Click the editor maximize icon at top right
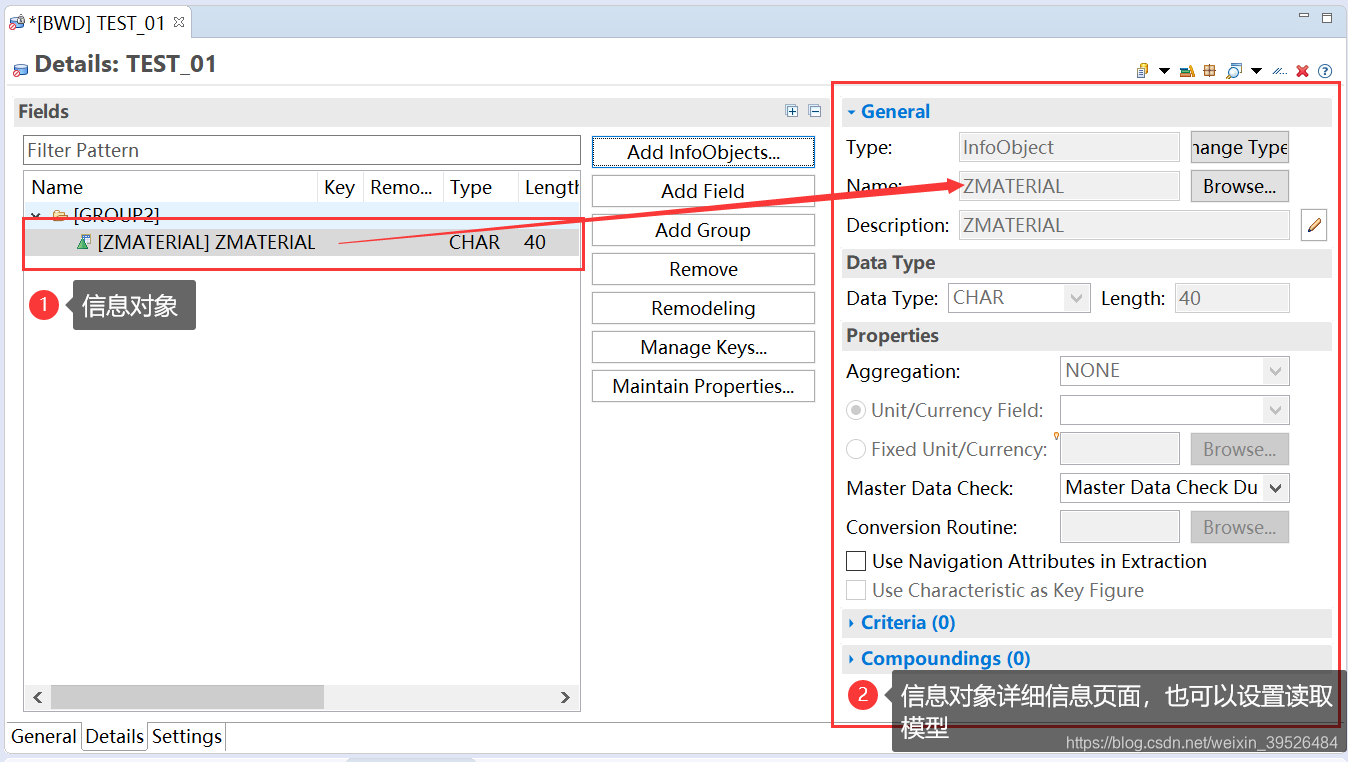Image resolution: width=1348 pixels, height=762 pixels. click(1327, 17)
